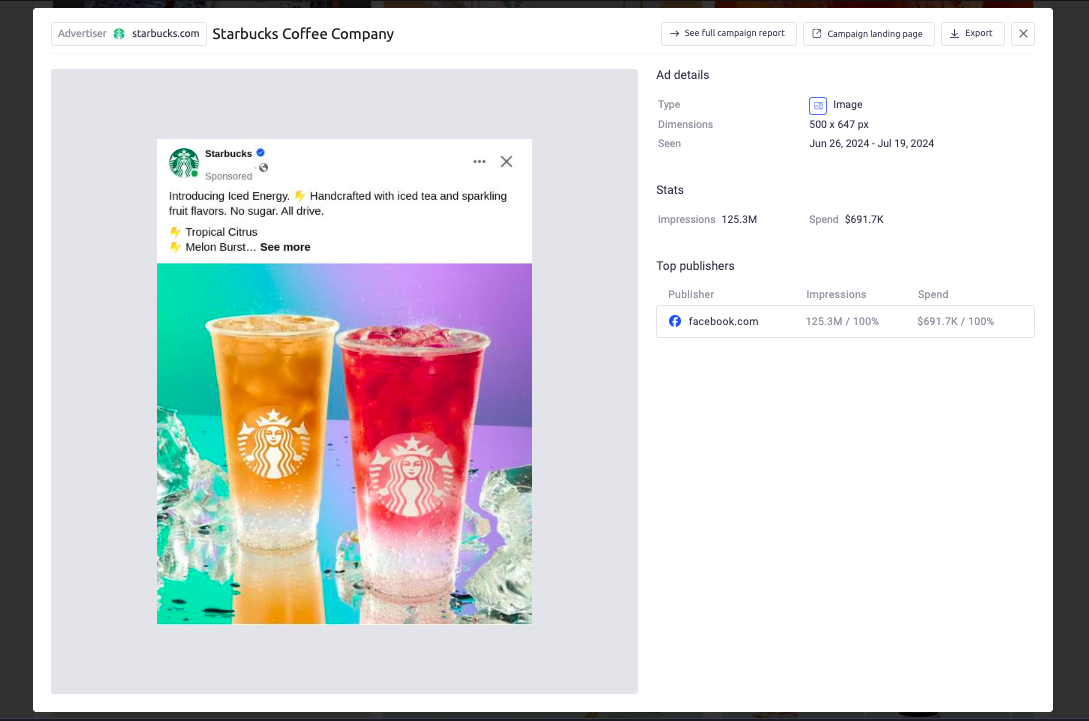1089x721 pixels.
Task: Close the Starbucks Coffee Company panel
Action: point(1023,33)
